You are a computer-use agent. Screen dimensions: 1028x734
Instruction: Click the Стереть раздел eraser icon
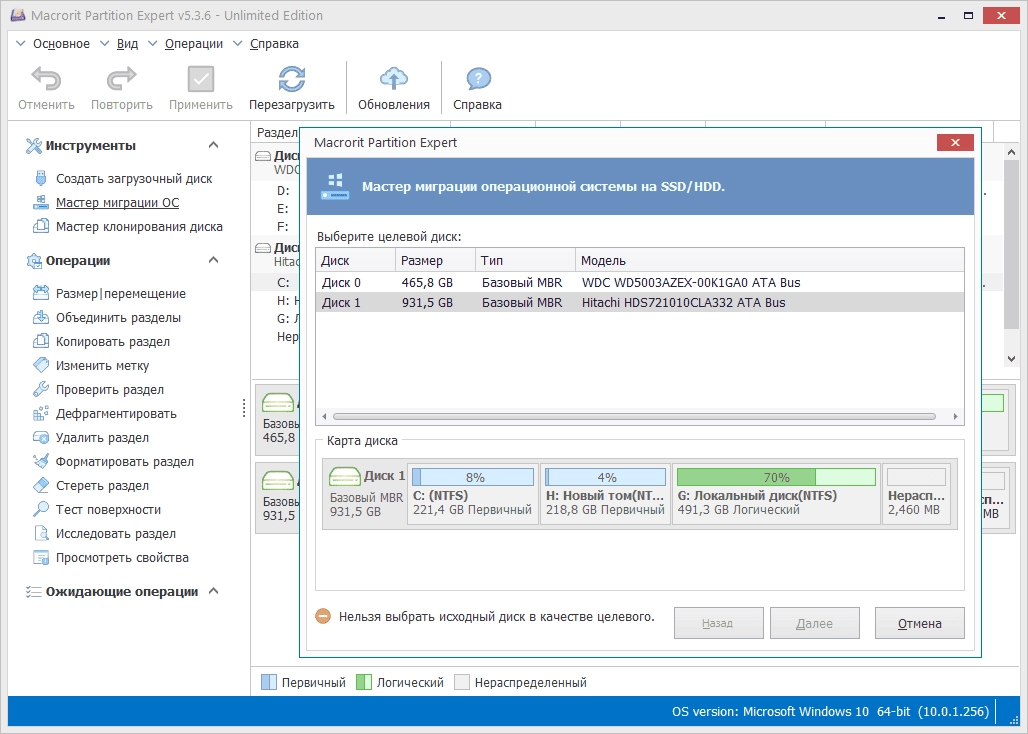(x=41, y=485)
